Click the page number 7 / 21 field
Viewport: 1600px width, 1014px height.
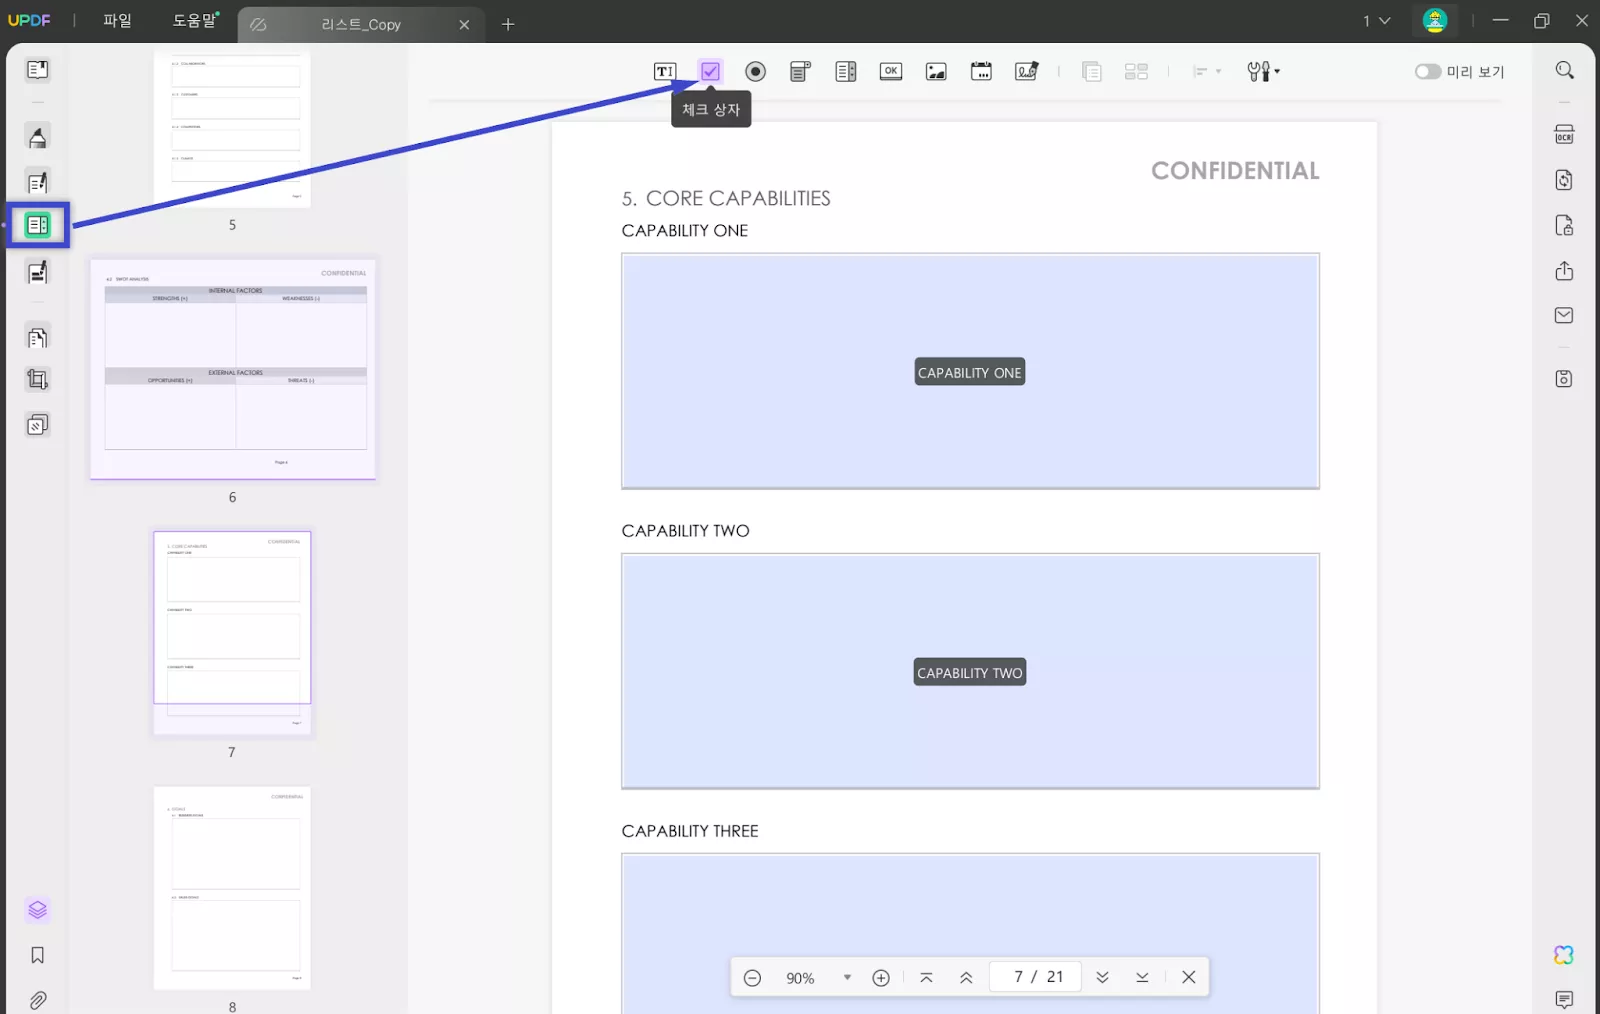(1036, 977)
